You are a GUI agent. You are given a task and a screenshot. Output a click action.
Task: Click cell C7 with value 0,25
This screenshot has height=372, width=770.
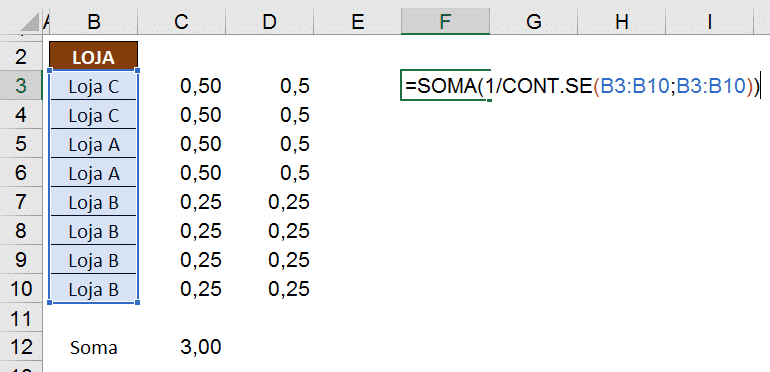point(182,202)
